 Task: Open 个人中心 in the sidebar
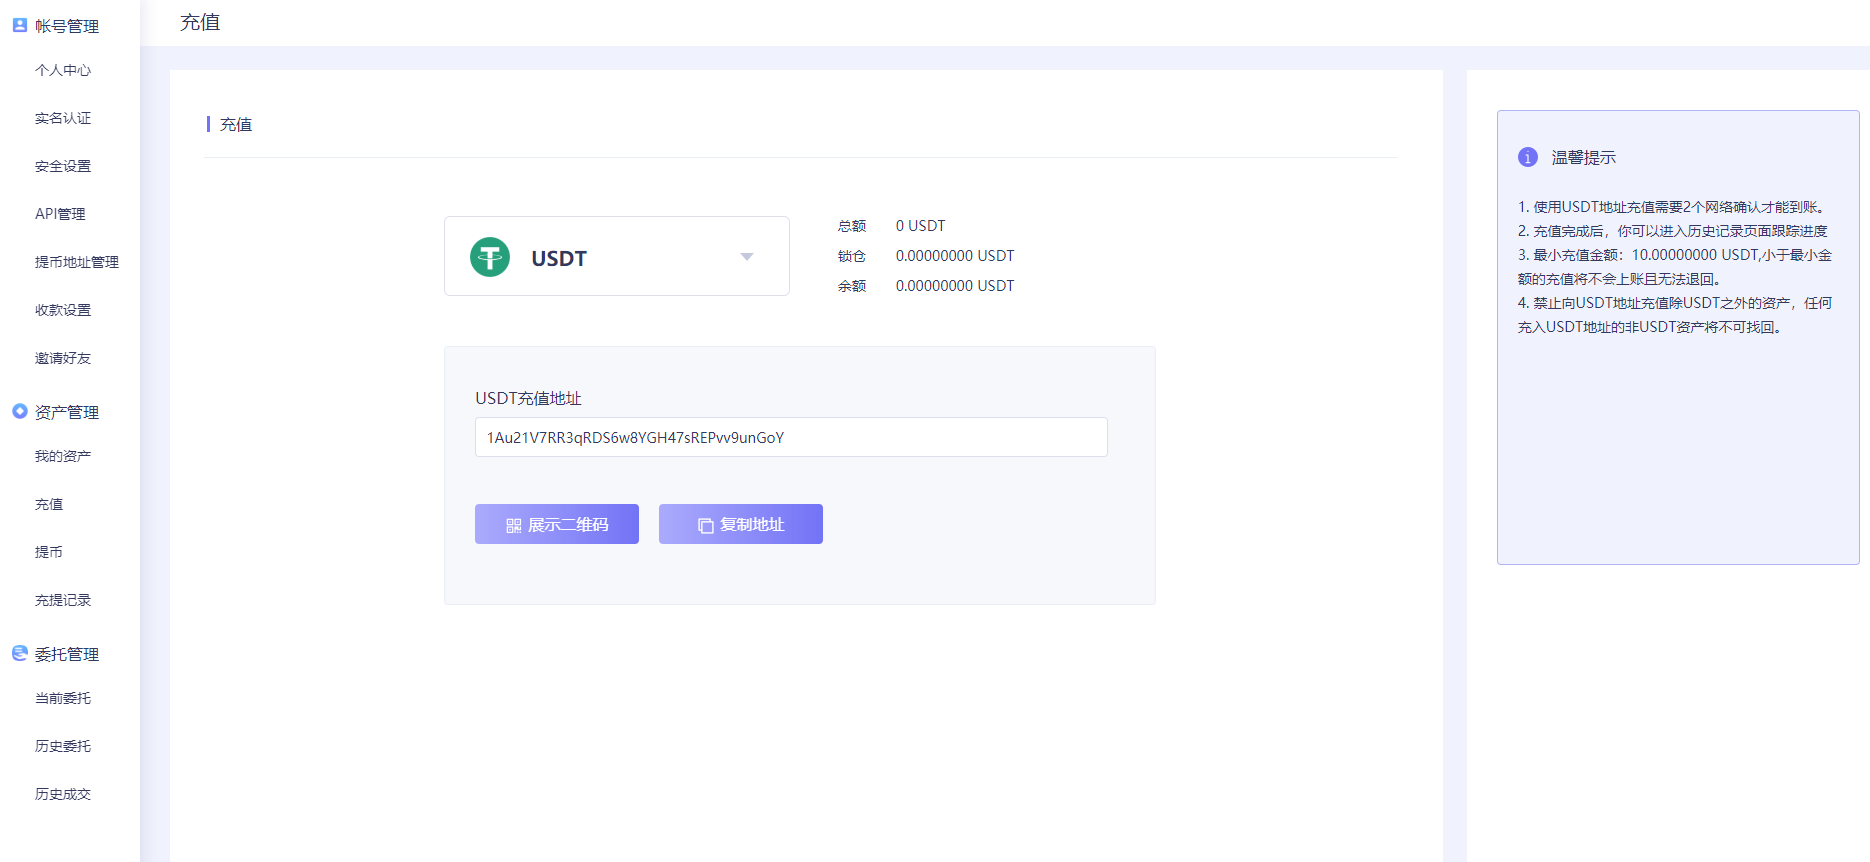[x=63, y=70]
